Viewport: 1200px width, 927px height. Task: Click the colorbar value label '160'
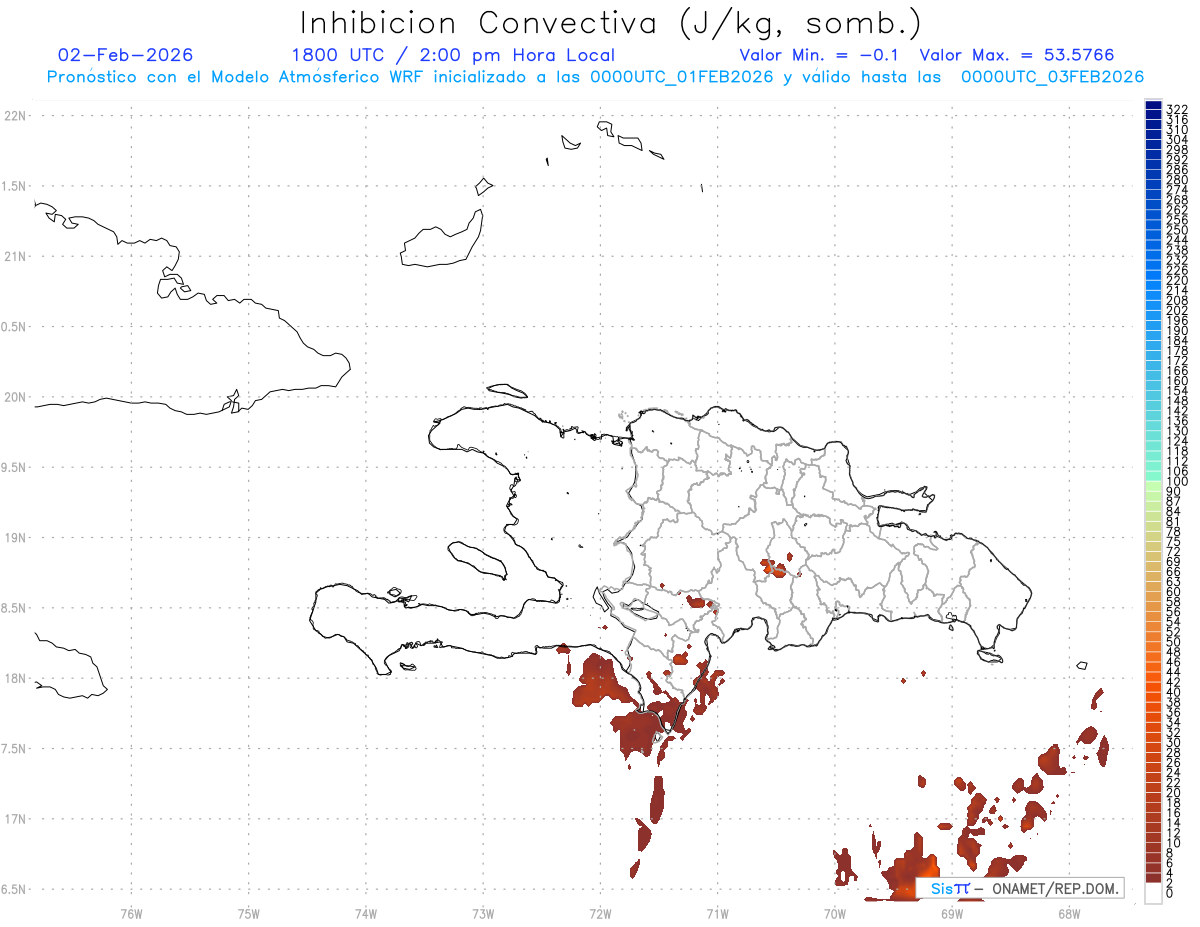pyautogui.click(x=1177, y=381)
